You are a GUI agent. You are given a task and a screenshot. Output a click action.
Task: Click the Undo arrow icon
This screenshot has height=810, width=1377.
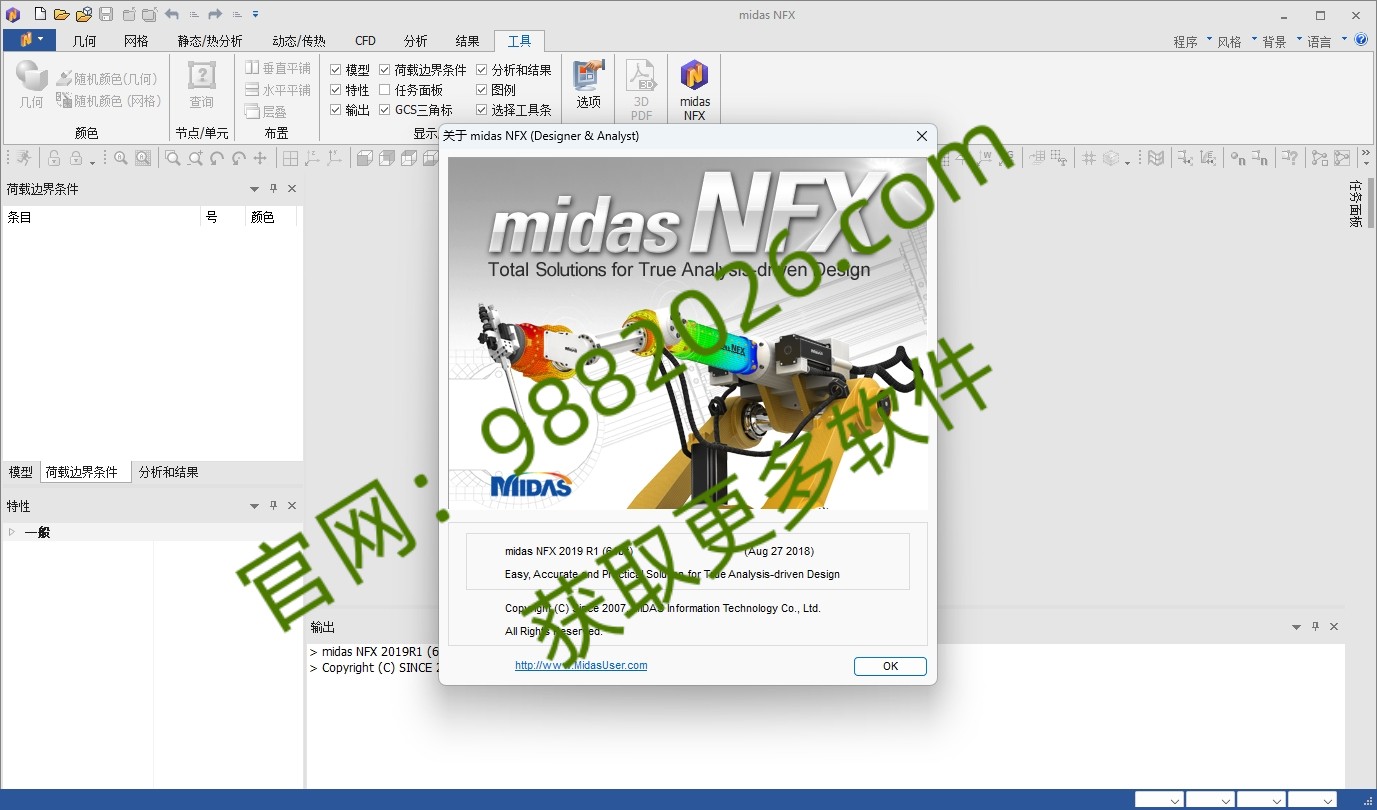pyautogui.click(x=172, y=14)
